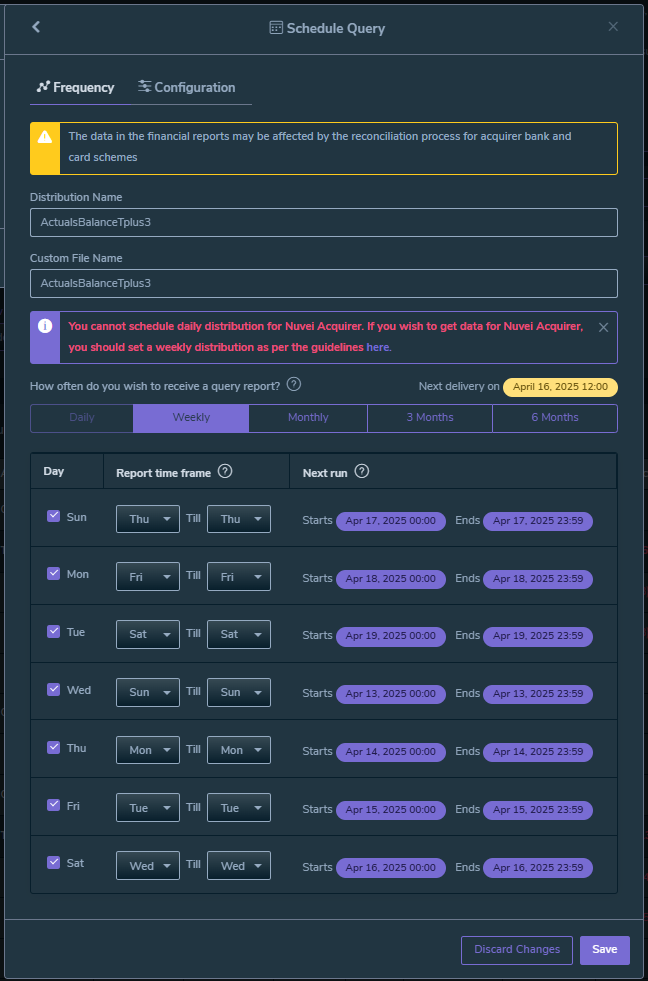
Task: Click the purple info icon
Action: point(45,326)
